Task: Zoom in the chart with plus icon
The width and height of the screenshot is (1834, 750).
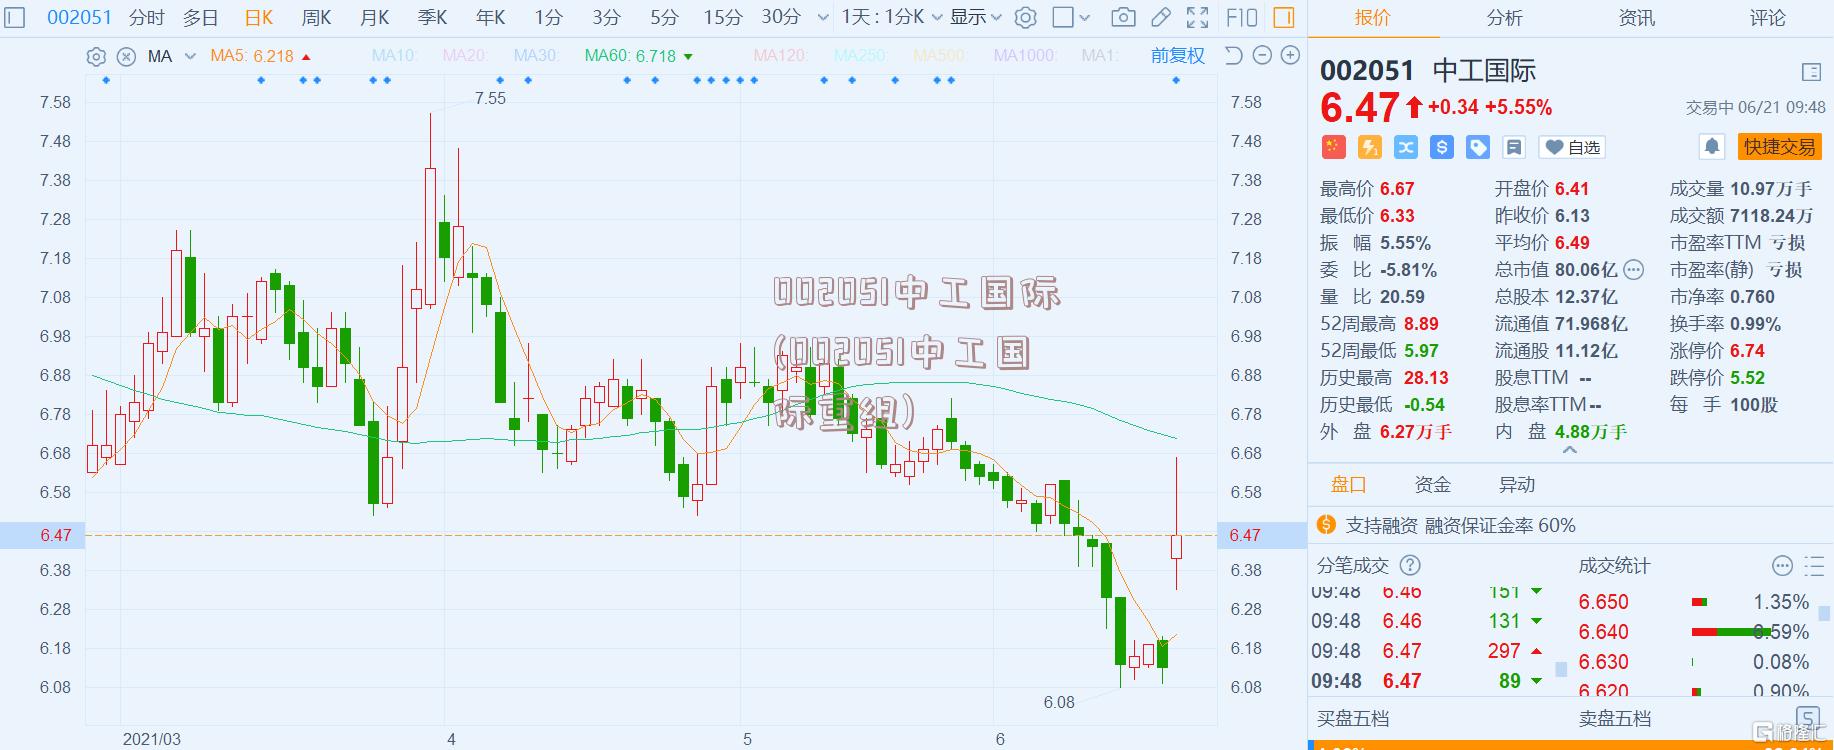Action: coord(1291,56)
